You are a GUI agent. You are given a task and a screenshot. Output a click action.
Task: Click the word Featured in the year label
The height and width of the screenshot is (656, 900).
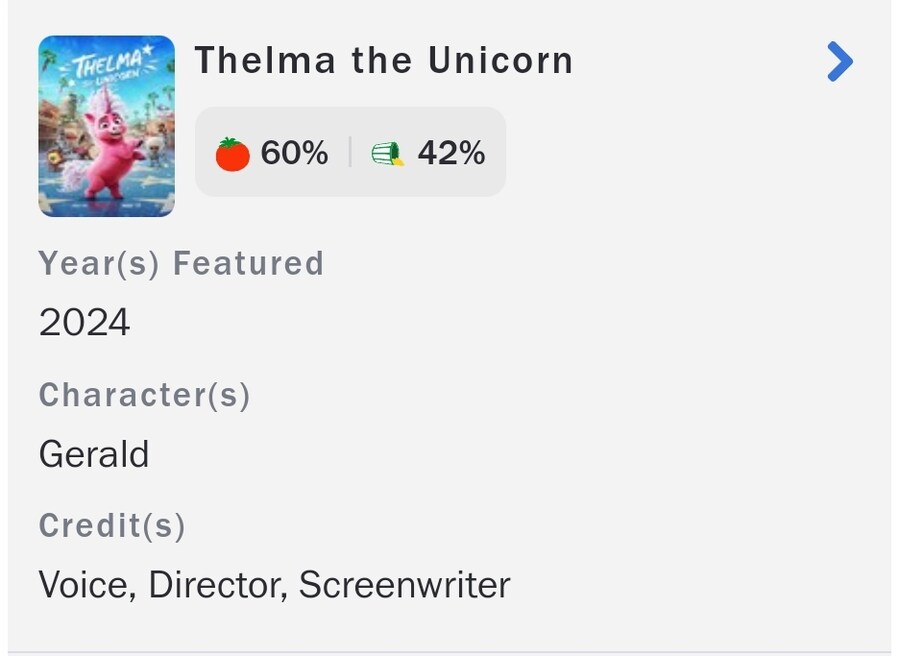point(248,264)
